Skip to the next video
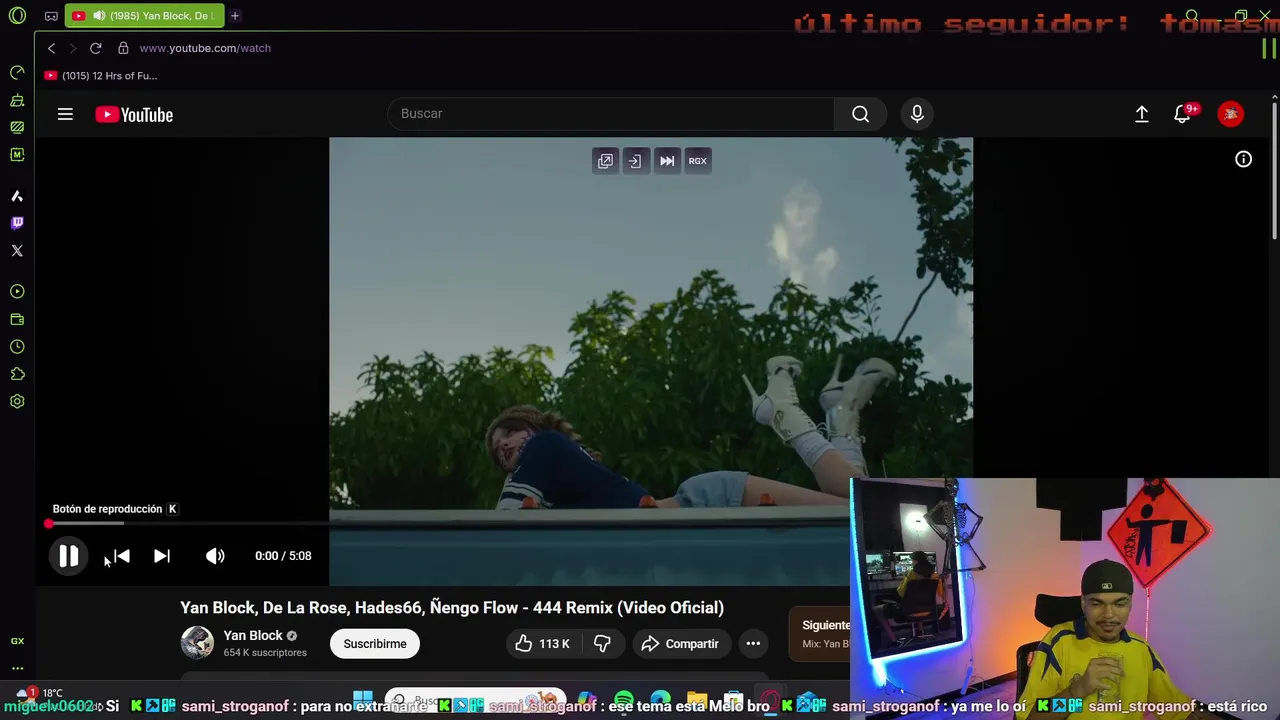 click(162, 556)
